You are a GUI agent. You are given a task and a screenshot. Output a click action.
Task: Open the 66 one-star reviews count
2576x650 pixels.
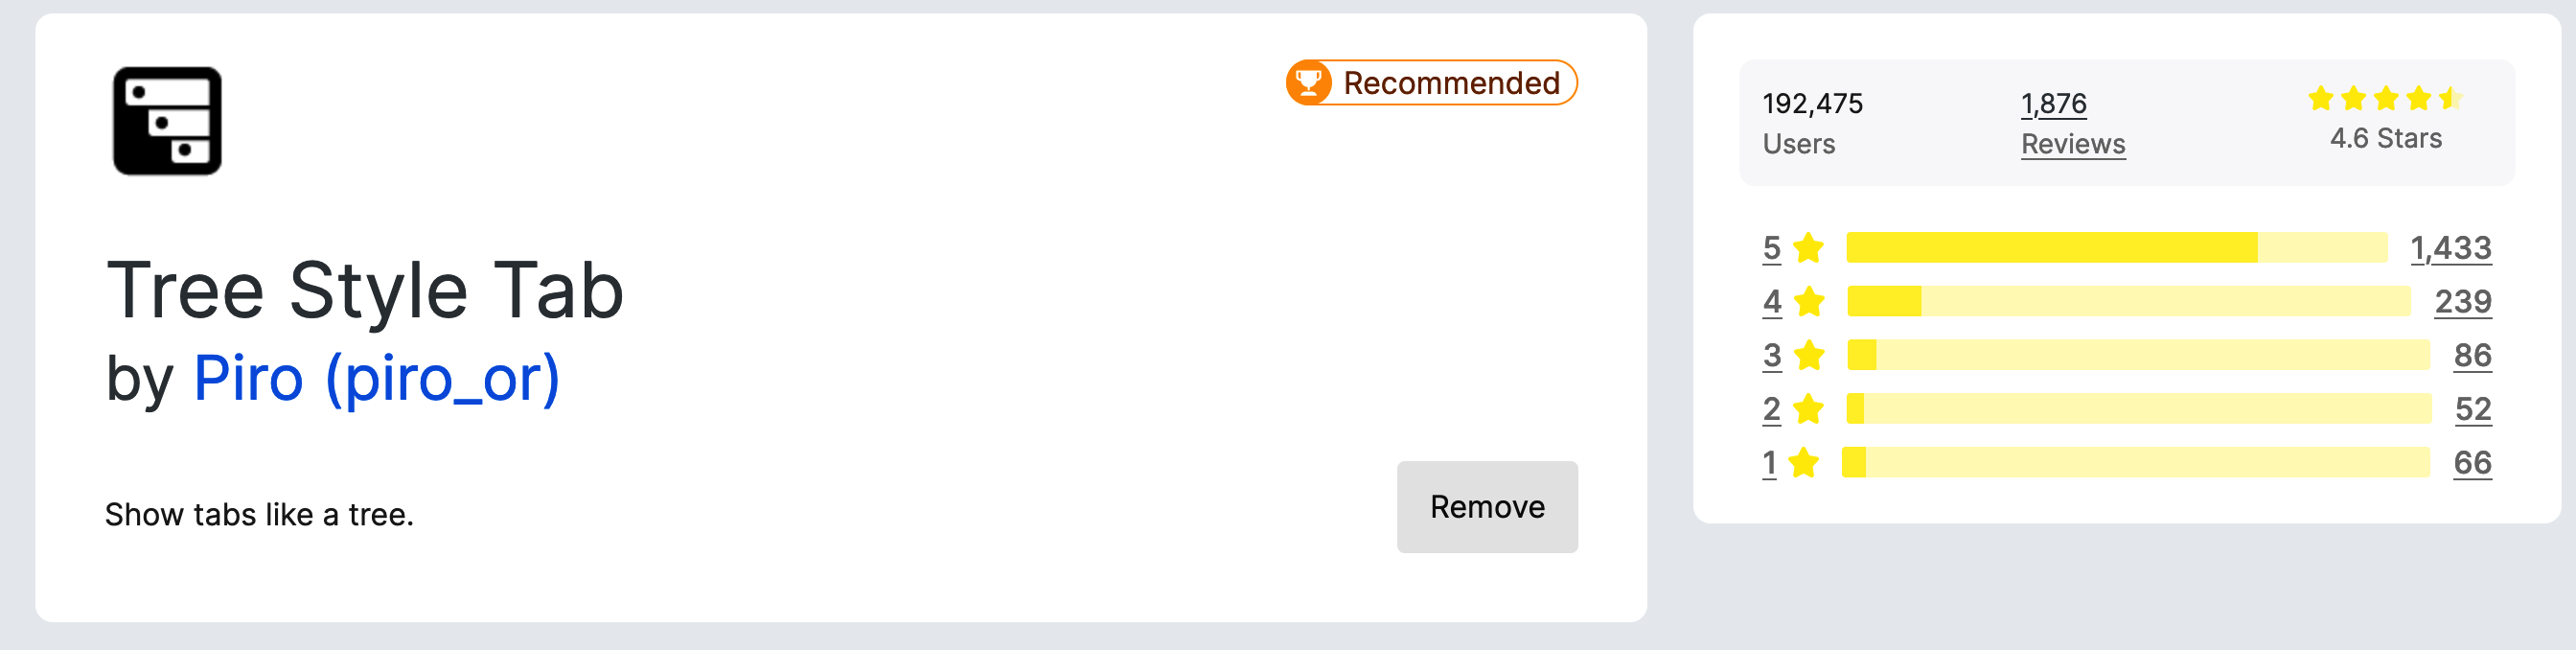pyautogui.click(x=2472, y=463)
